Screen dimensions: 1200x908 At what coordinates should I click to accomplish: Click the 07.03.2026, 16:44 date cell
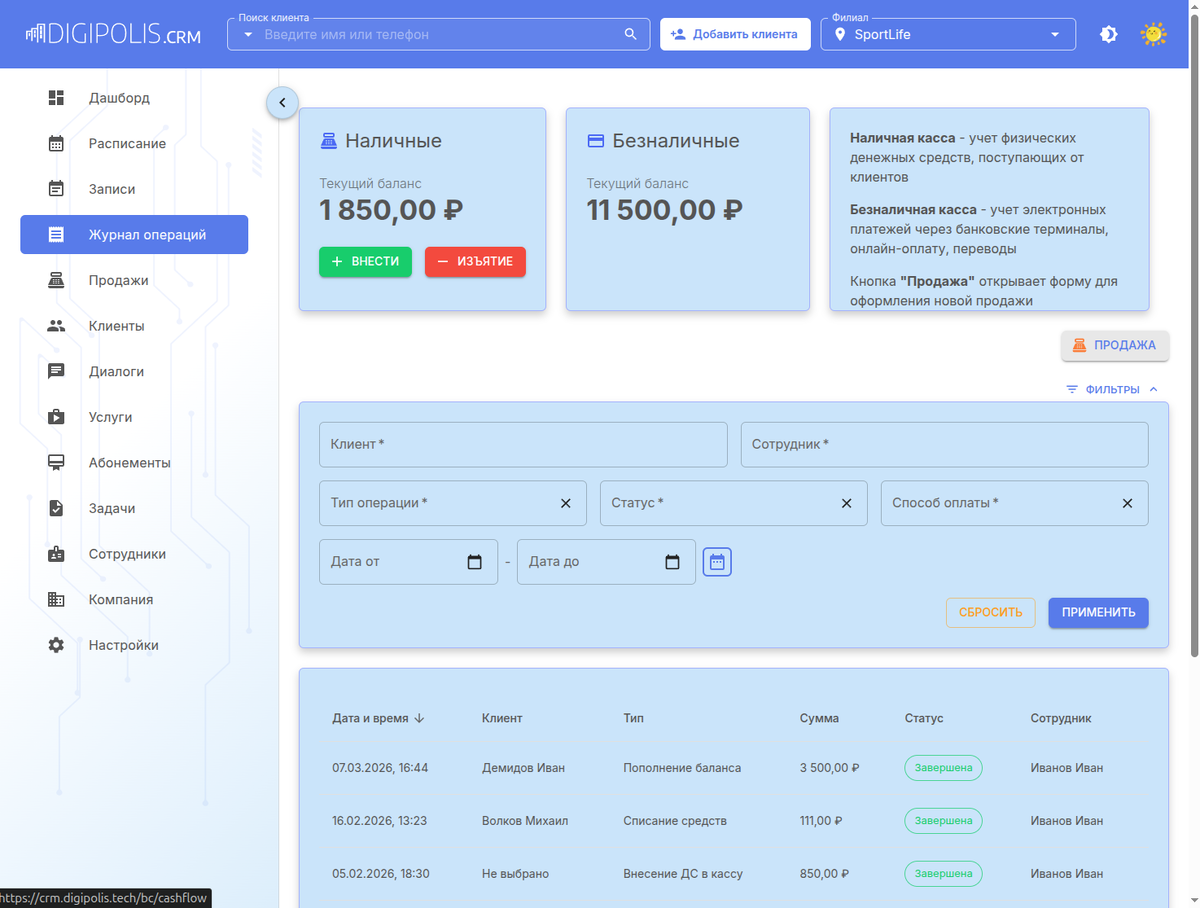point(380,768)
